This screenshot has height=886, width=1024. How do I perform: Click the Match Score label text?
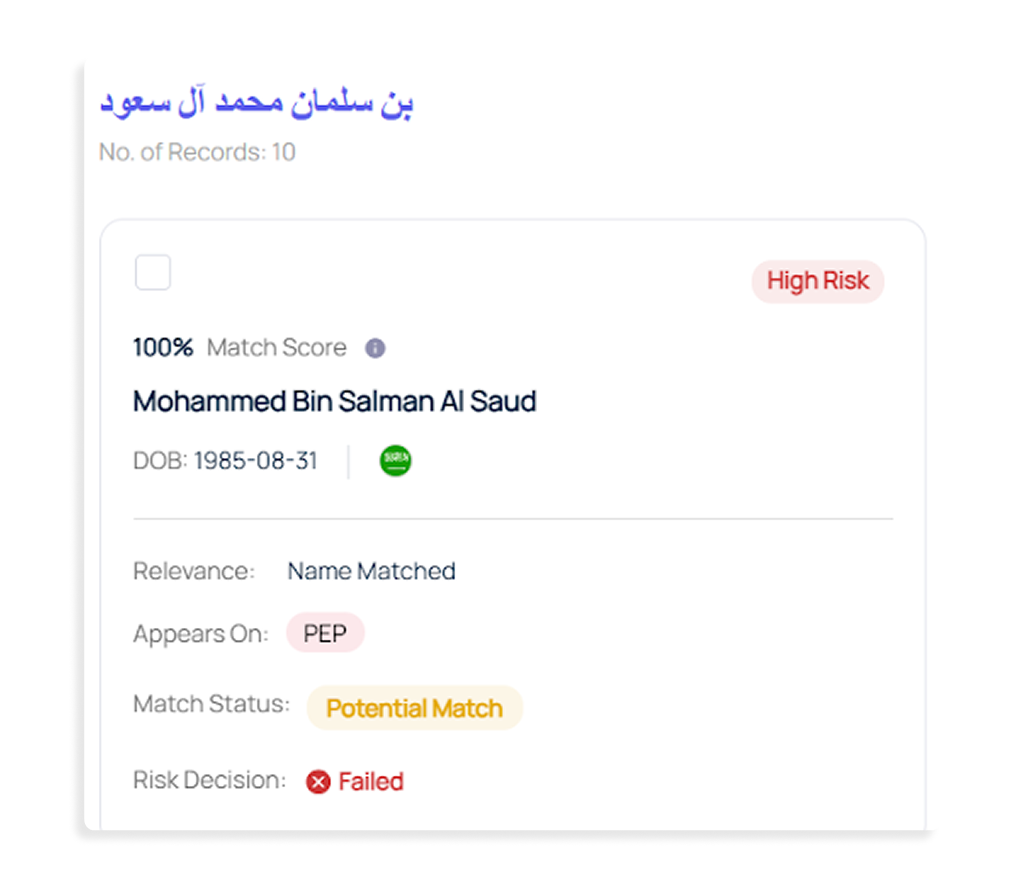pyautogui.click(x=277, y=348)
